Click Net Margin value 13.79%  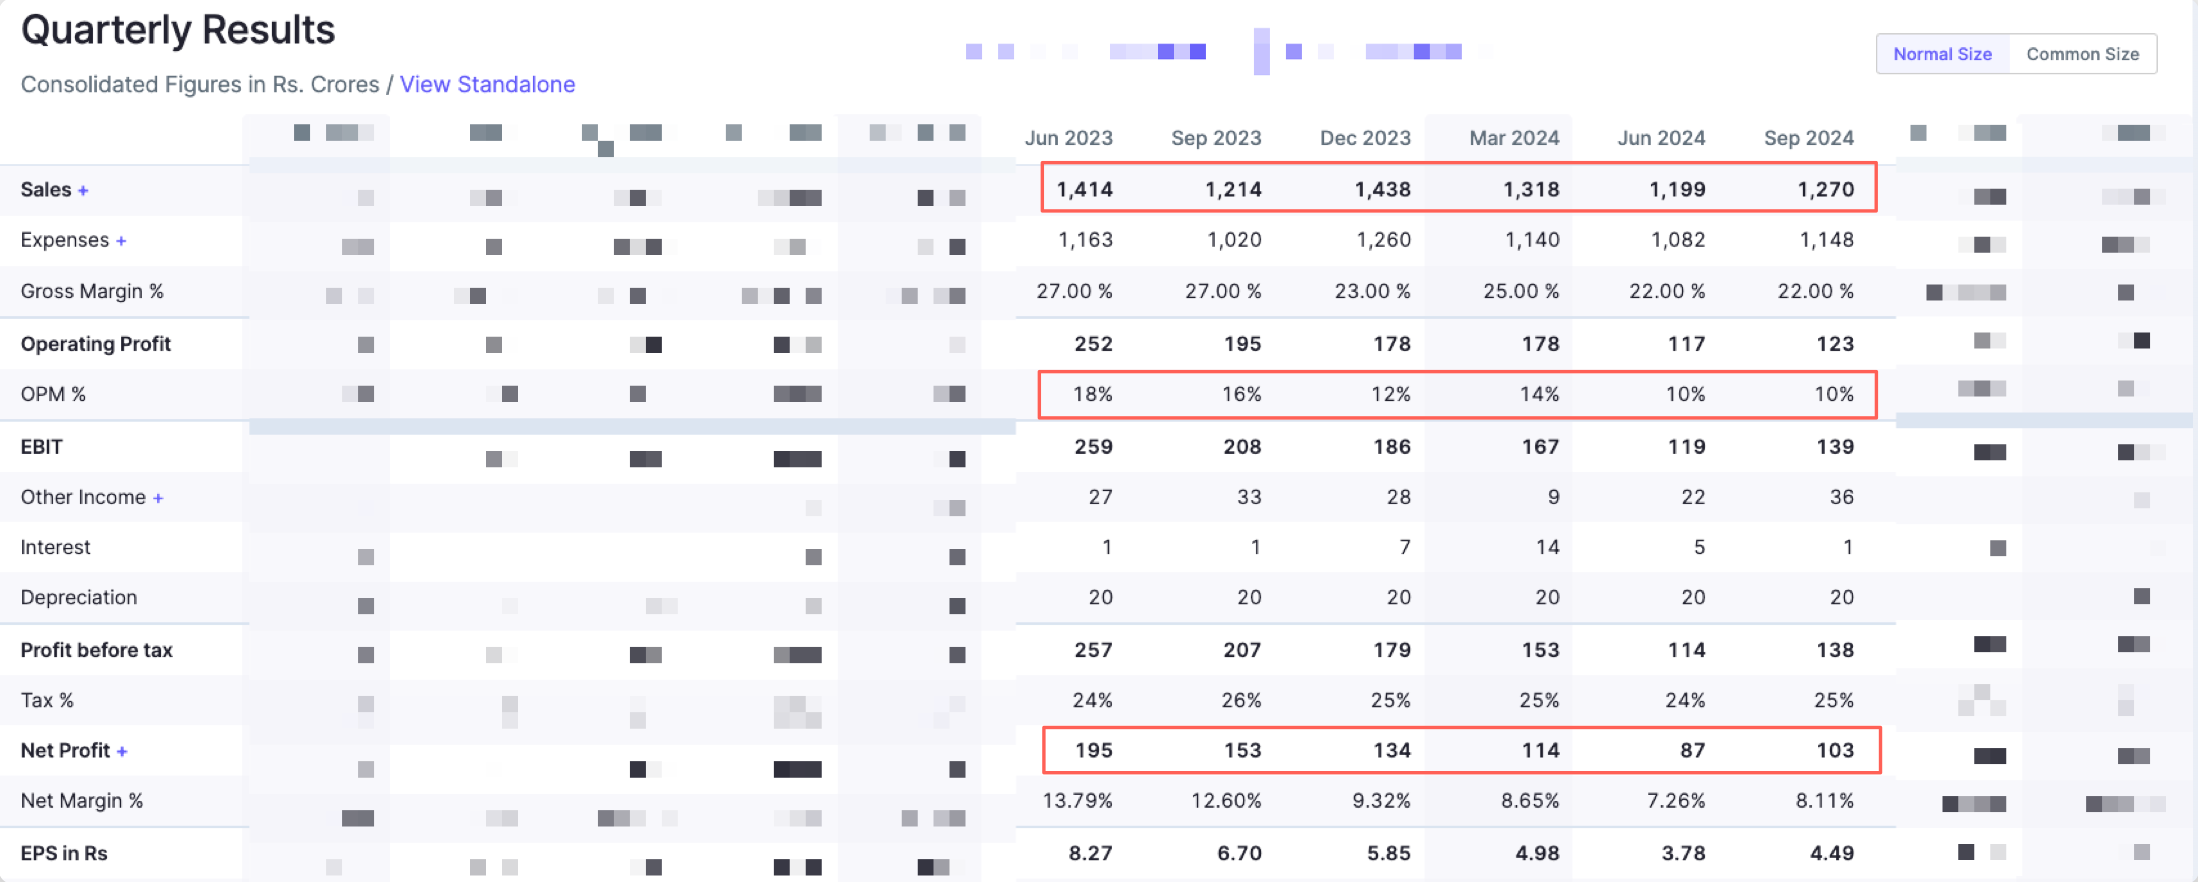tap(1078, 801)
